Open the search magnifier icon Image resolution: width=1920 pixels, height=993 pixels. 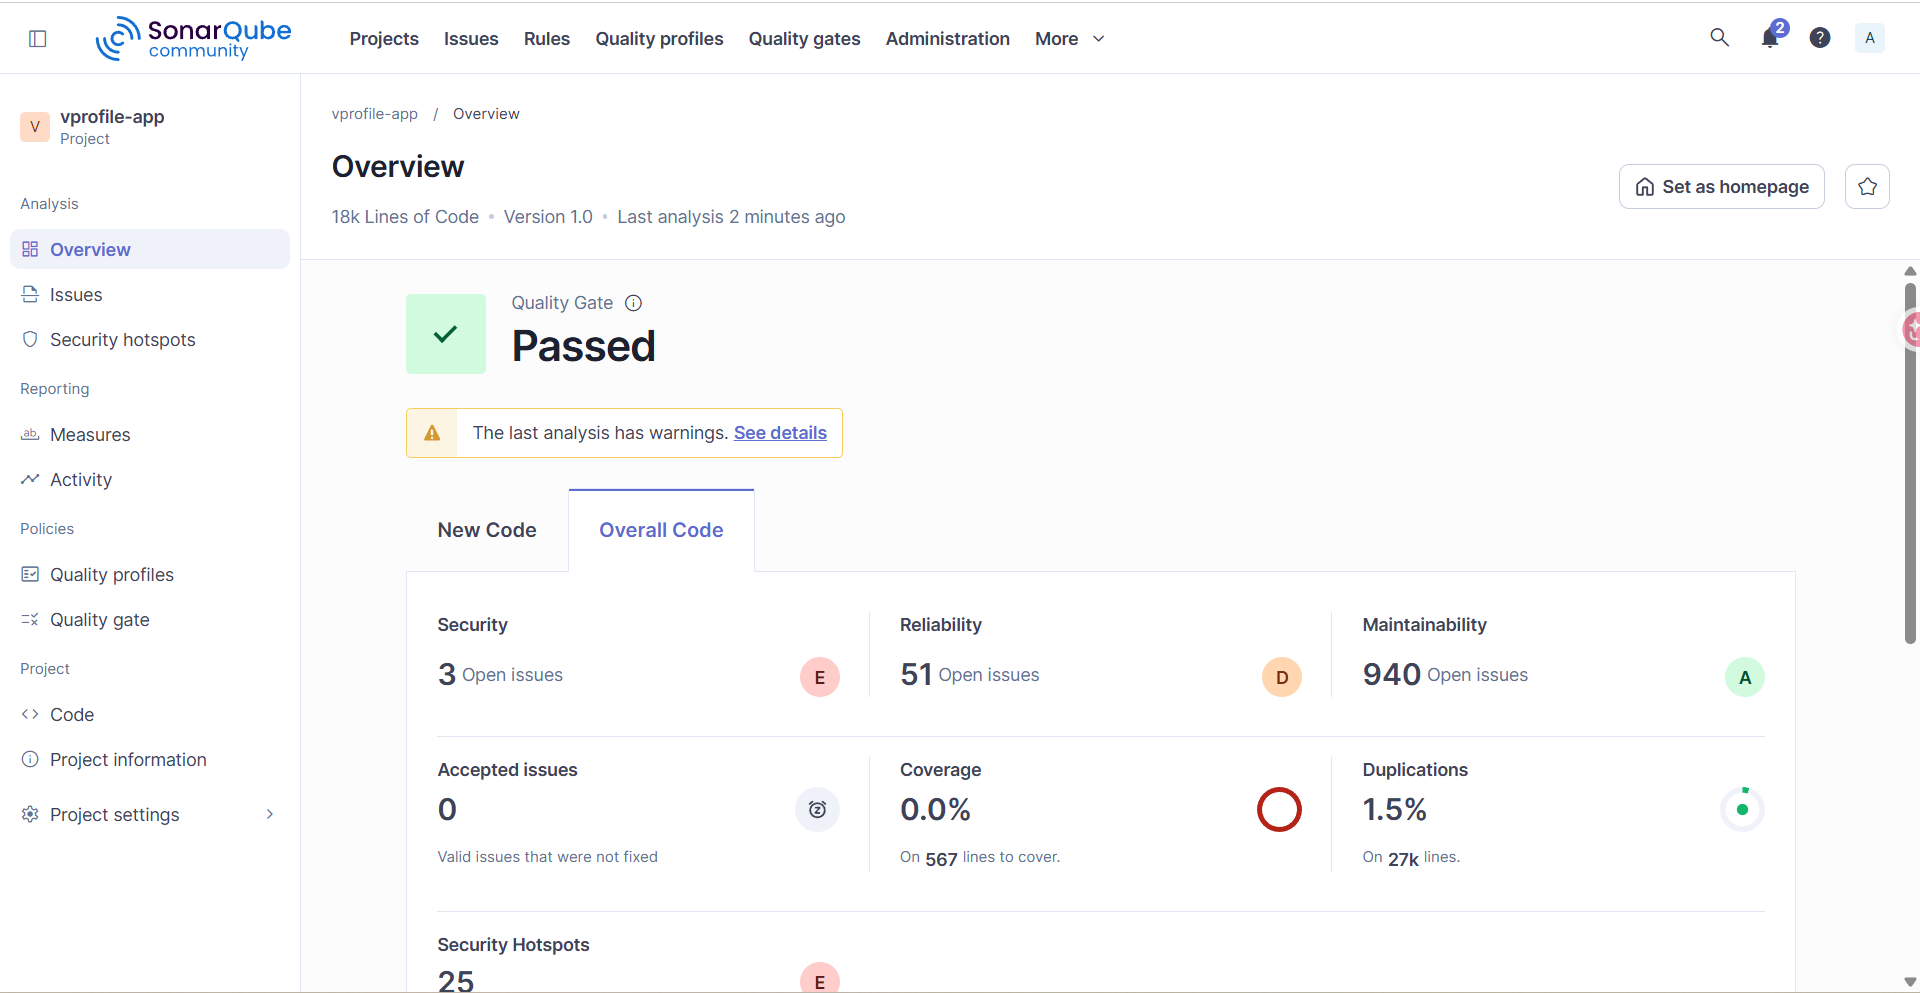pos(1719,38)
